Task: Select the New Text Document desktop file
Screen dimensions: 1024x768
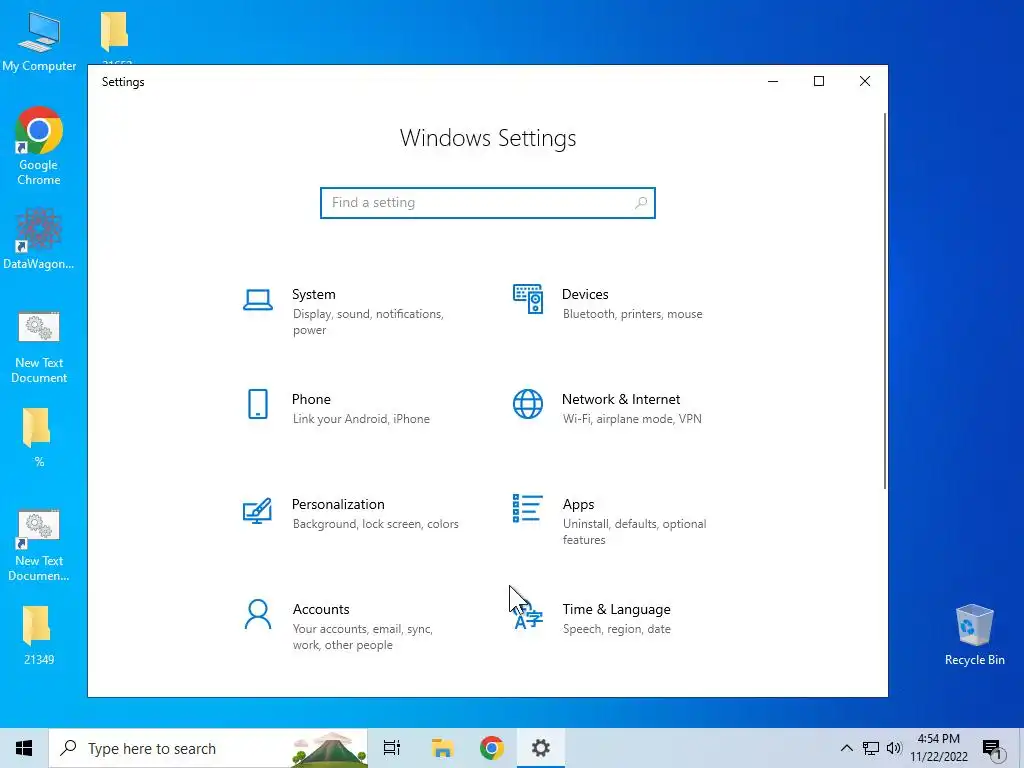Action: point(39,347)
